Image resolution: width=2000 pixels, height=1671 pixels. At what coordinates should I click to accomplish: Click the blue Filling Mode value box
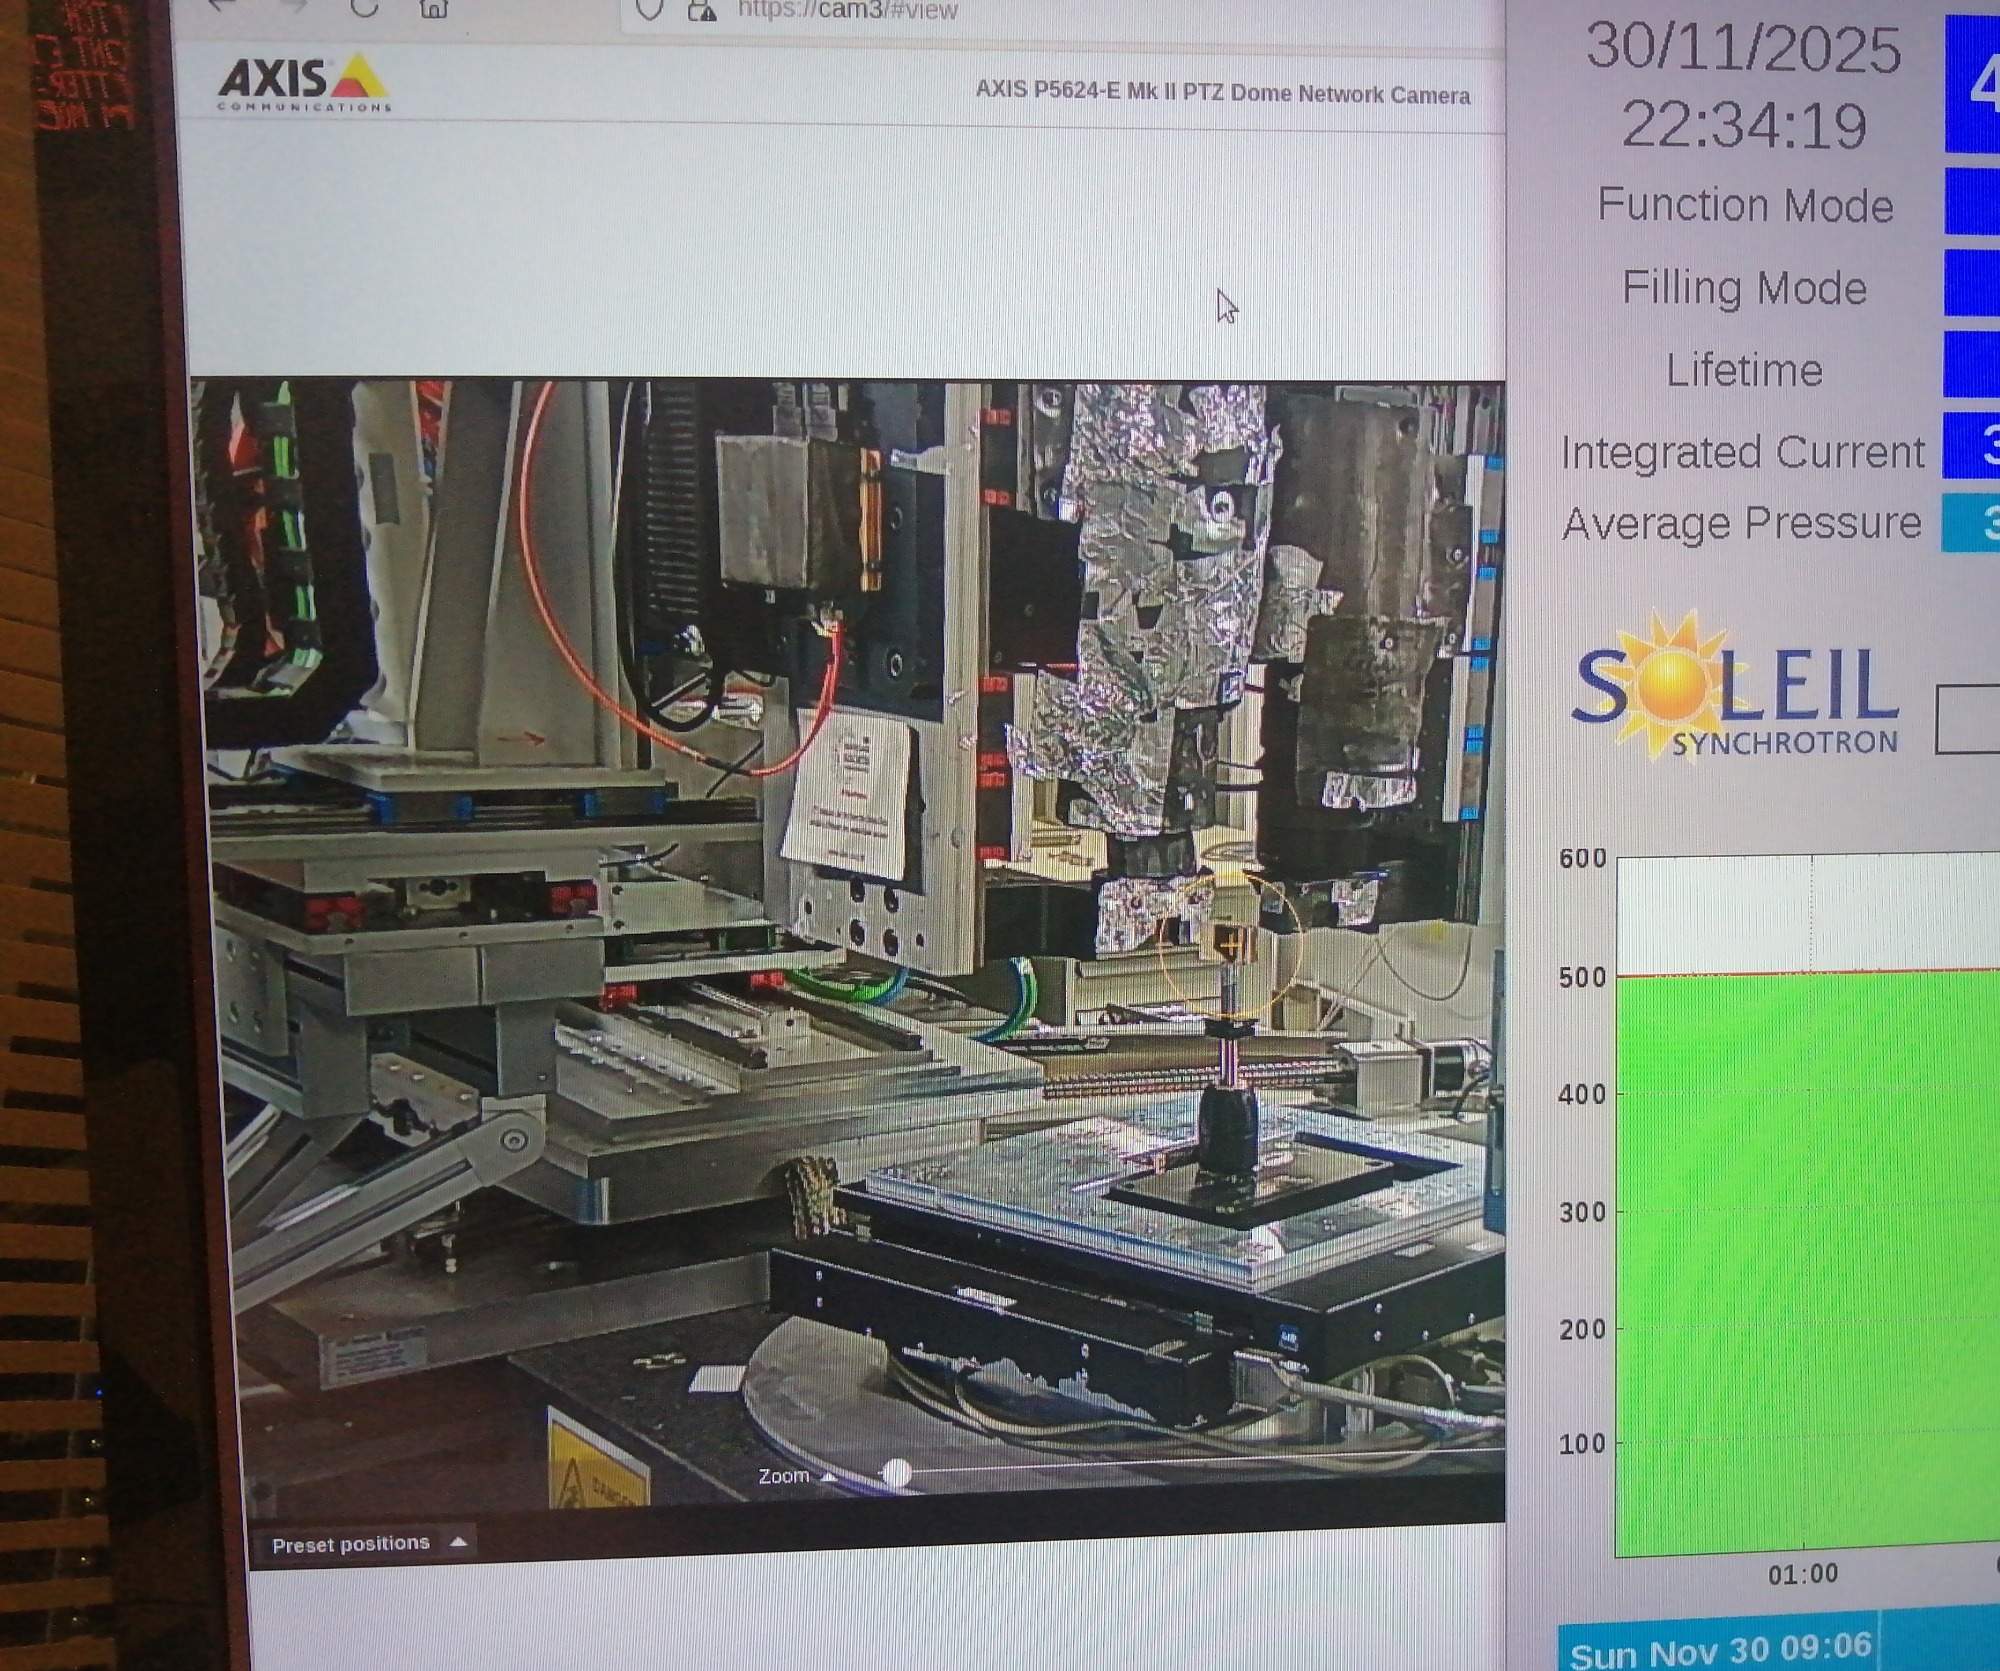(1971, 283)
